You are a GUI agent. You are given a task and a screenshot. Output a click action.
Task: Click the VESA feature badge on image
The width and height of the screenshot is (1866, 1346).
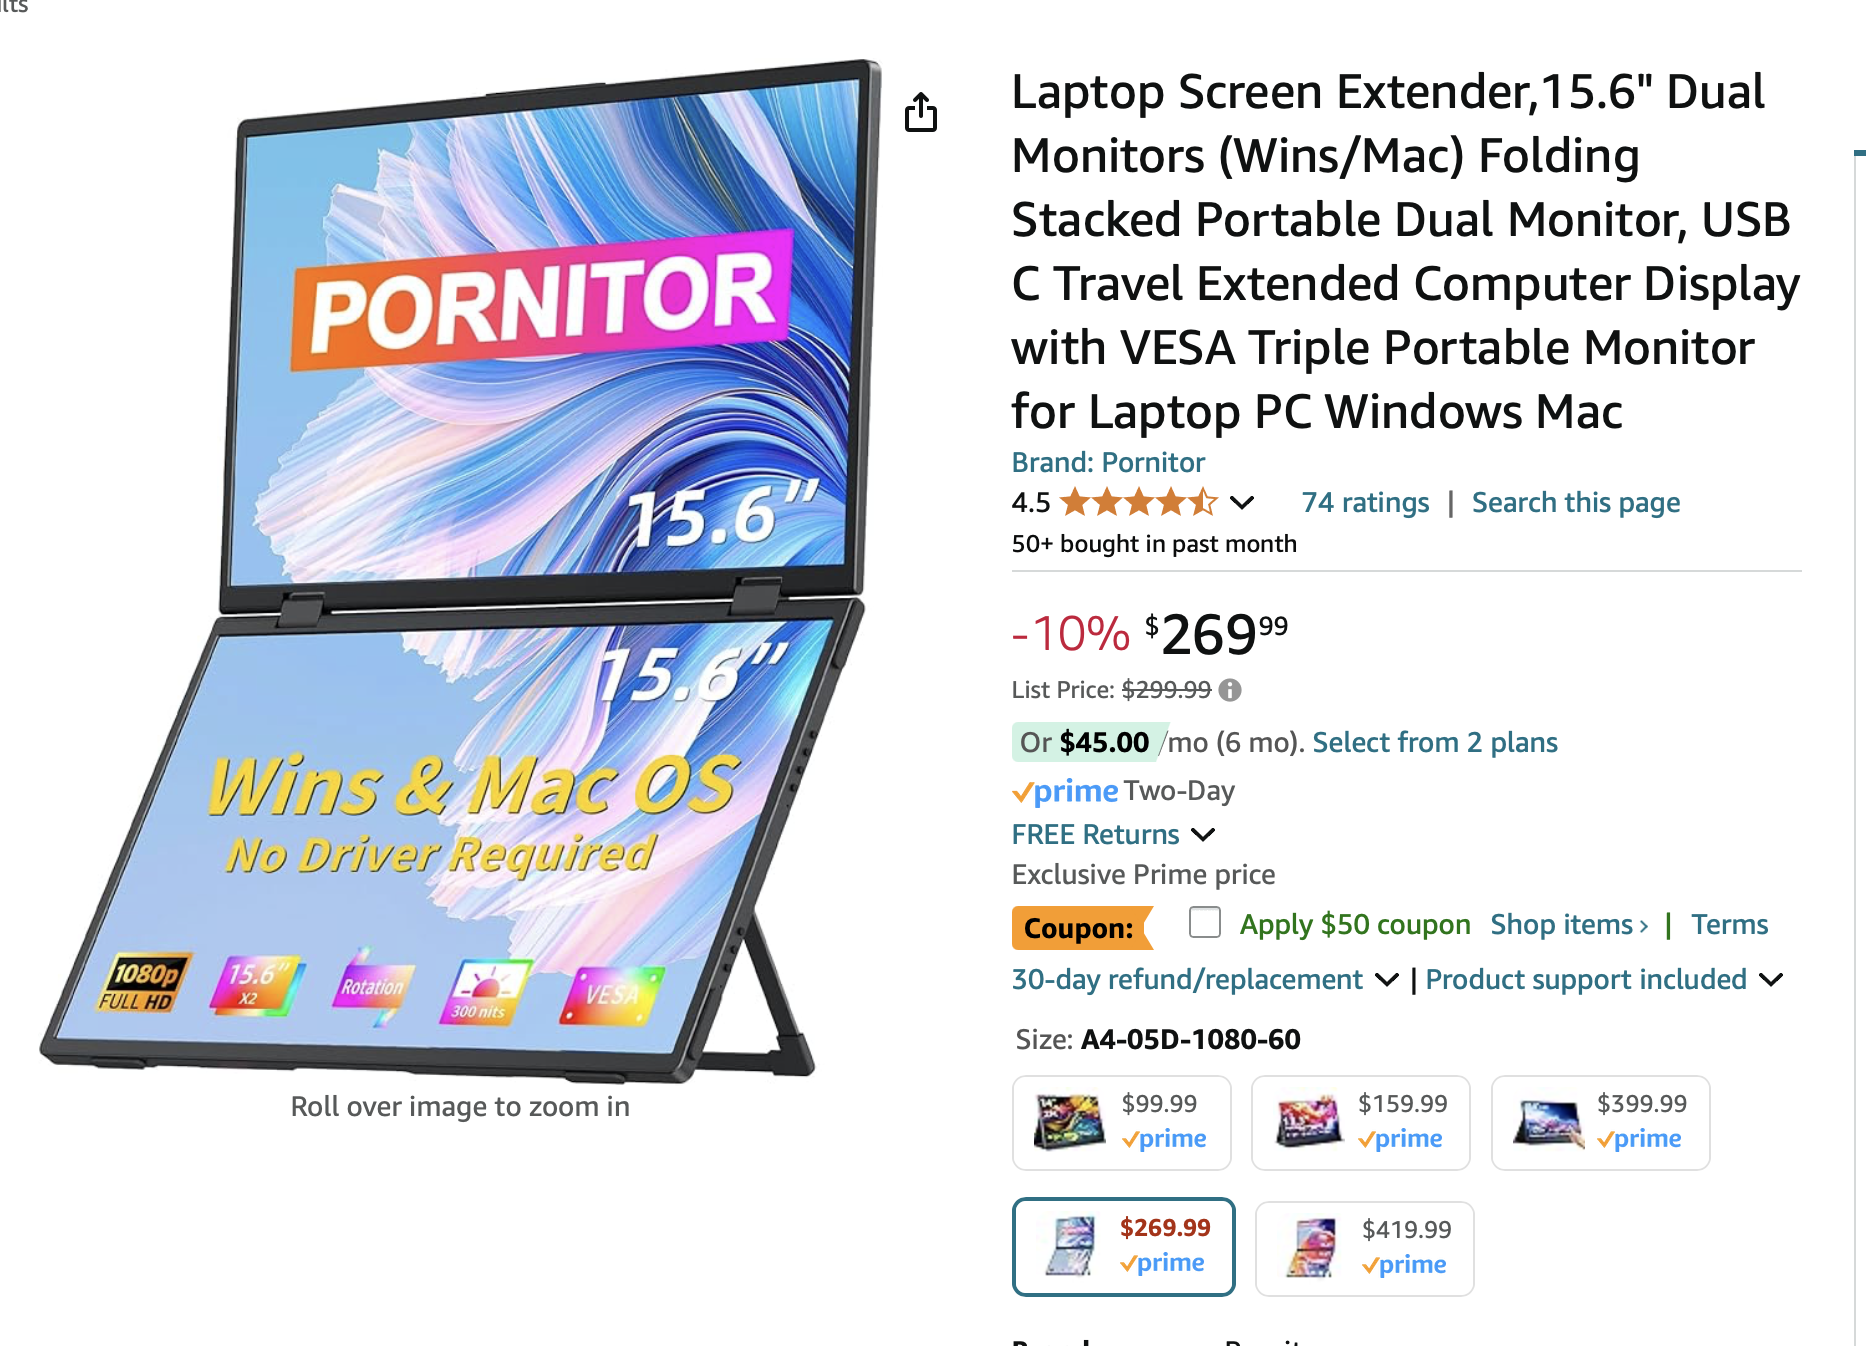click(612, 995)
